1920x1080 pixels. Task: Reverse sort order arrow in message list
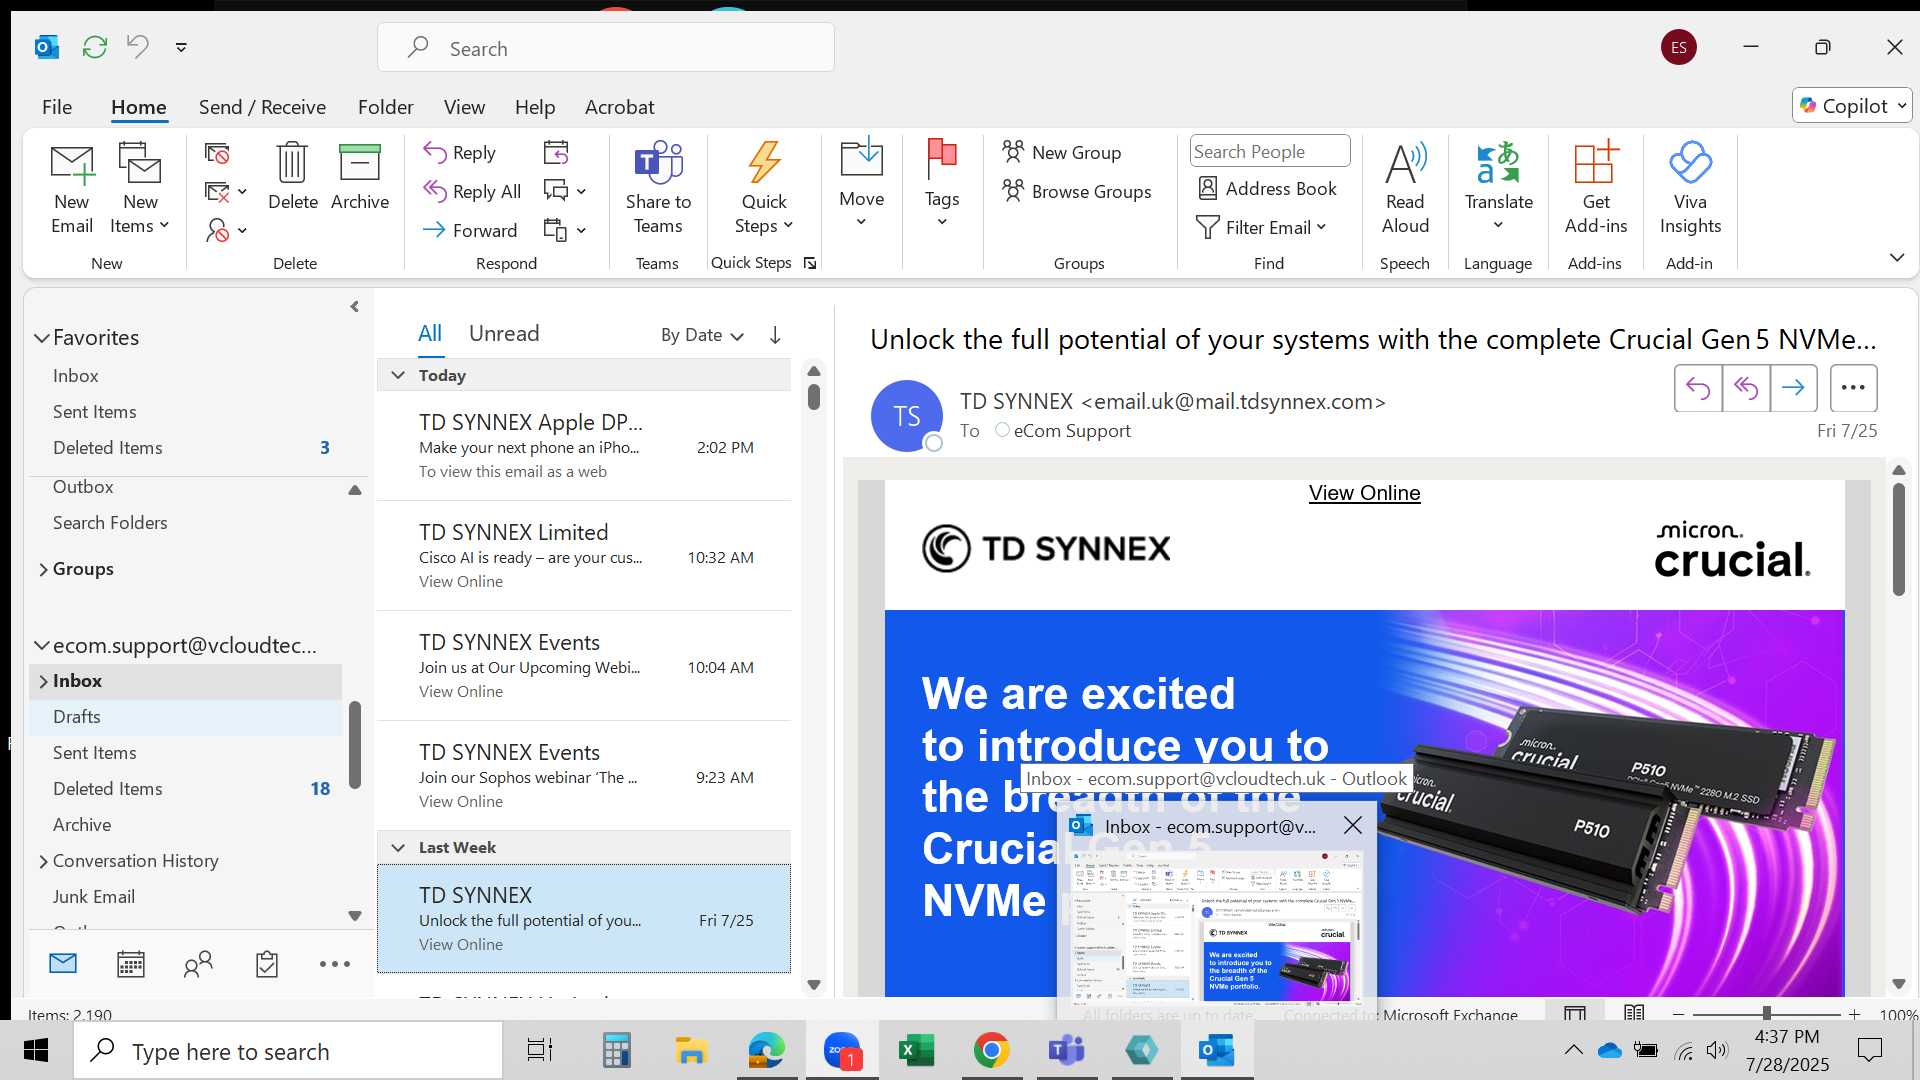coord(775,335)
